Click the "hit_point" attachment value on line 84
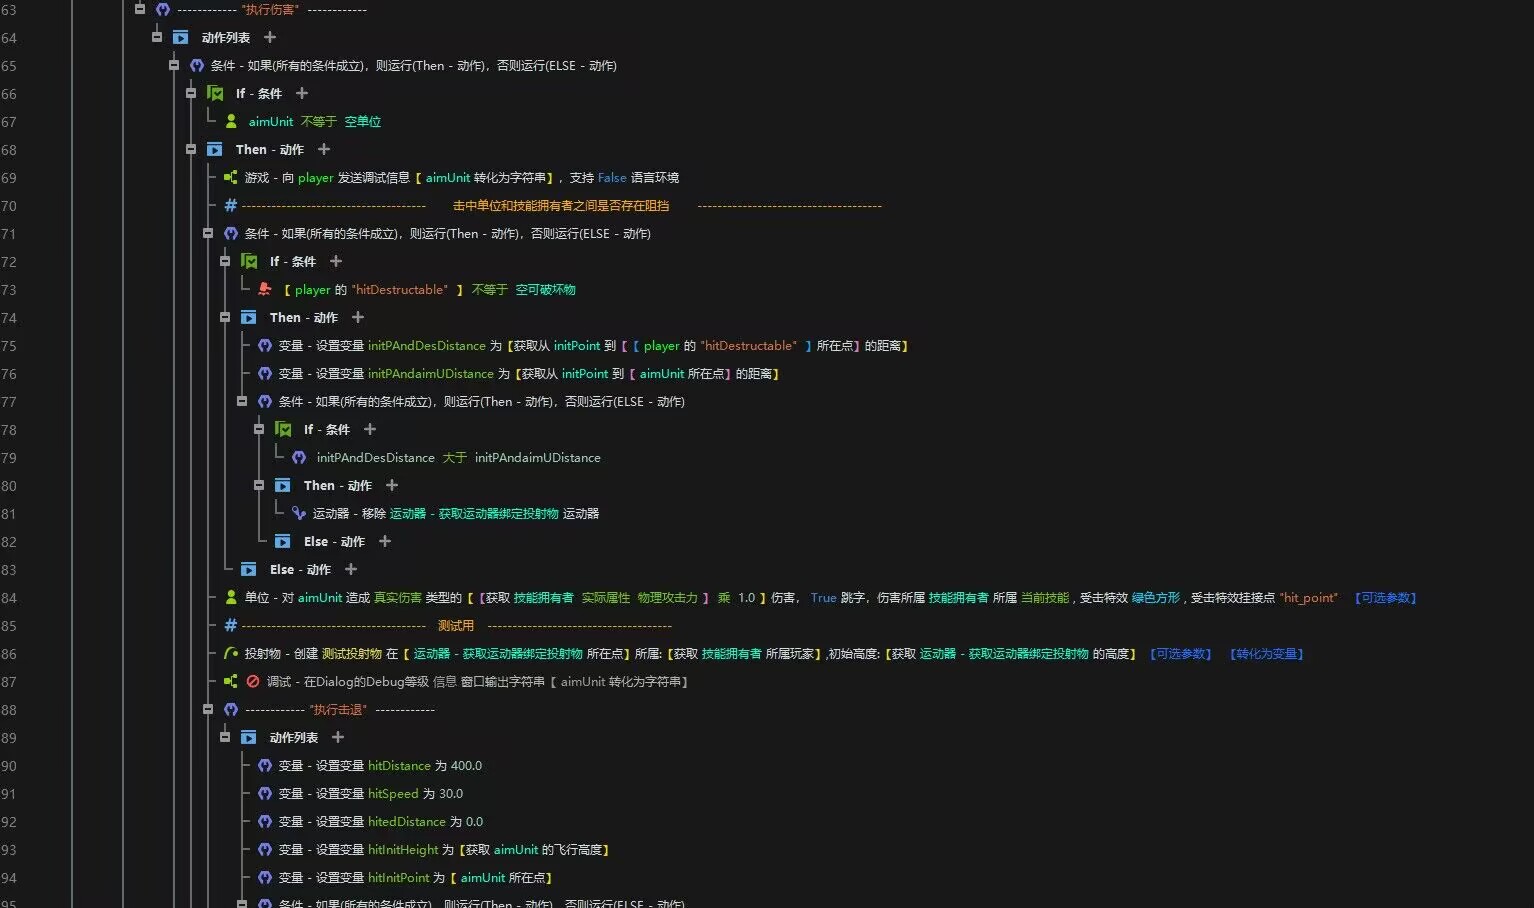1534x908 pixels. click(x=1309, y=598)
